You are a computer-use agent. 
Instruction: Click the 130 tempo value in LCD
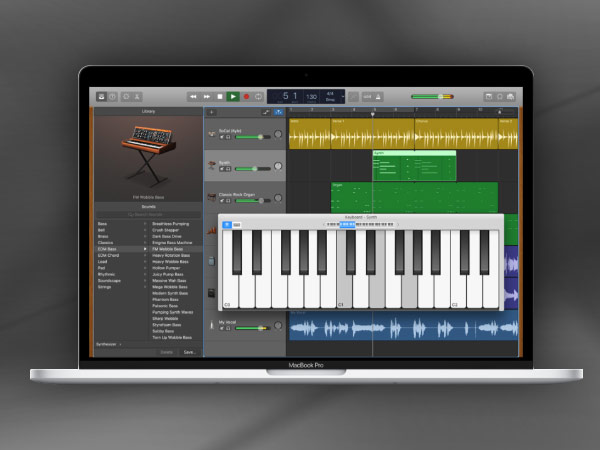point(311,97)
